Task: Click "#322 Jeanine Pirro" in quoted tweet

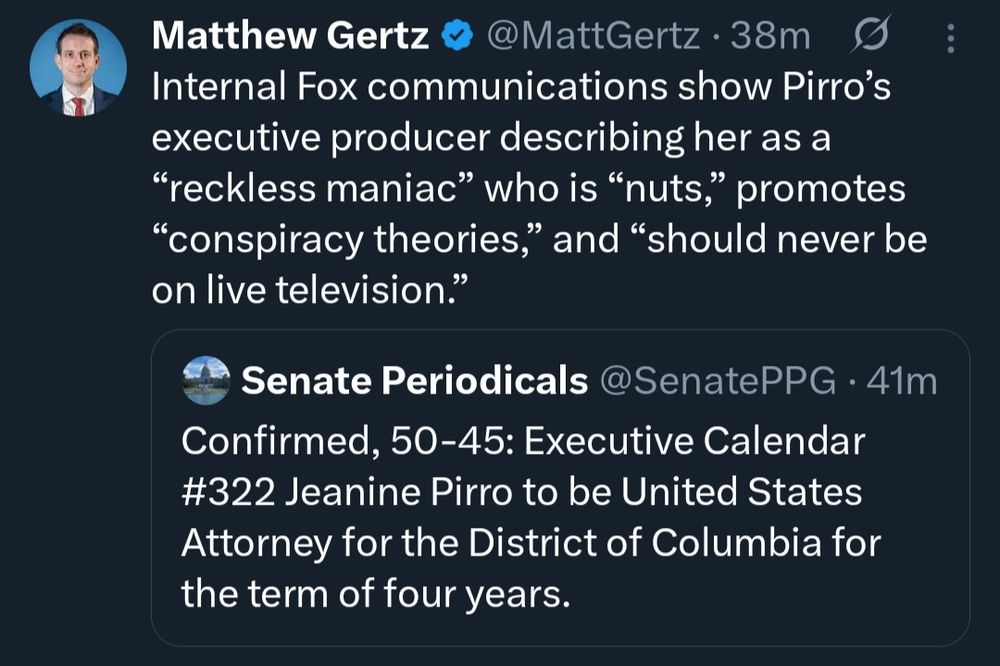Action: (x=347, y=492)
